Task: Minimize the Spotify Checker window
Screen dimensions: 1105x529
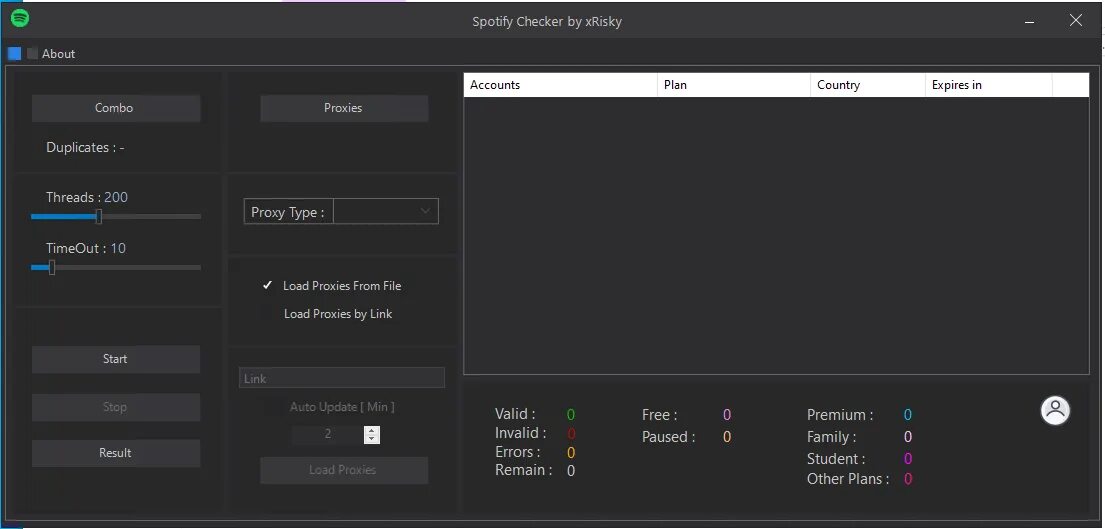Action: tap(1030, 21)
